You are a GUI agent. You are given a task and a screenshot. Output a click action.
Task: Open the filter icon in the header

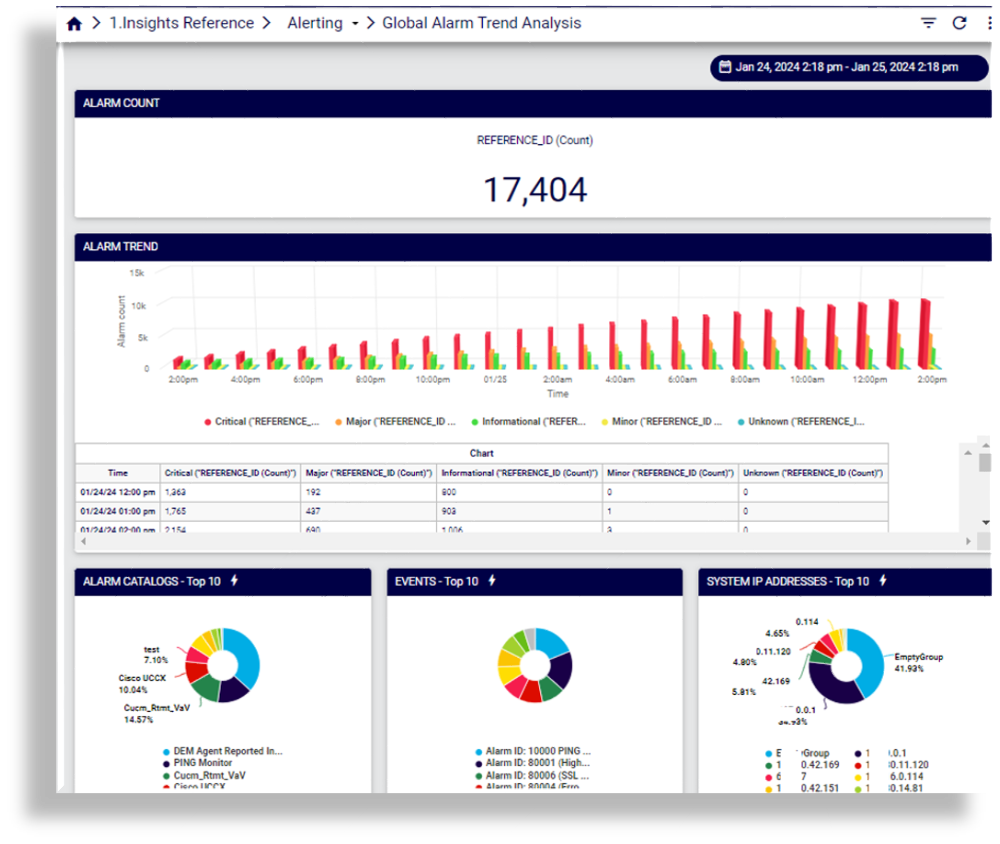[x=928, y=23]
